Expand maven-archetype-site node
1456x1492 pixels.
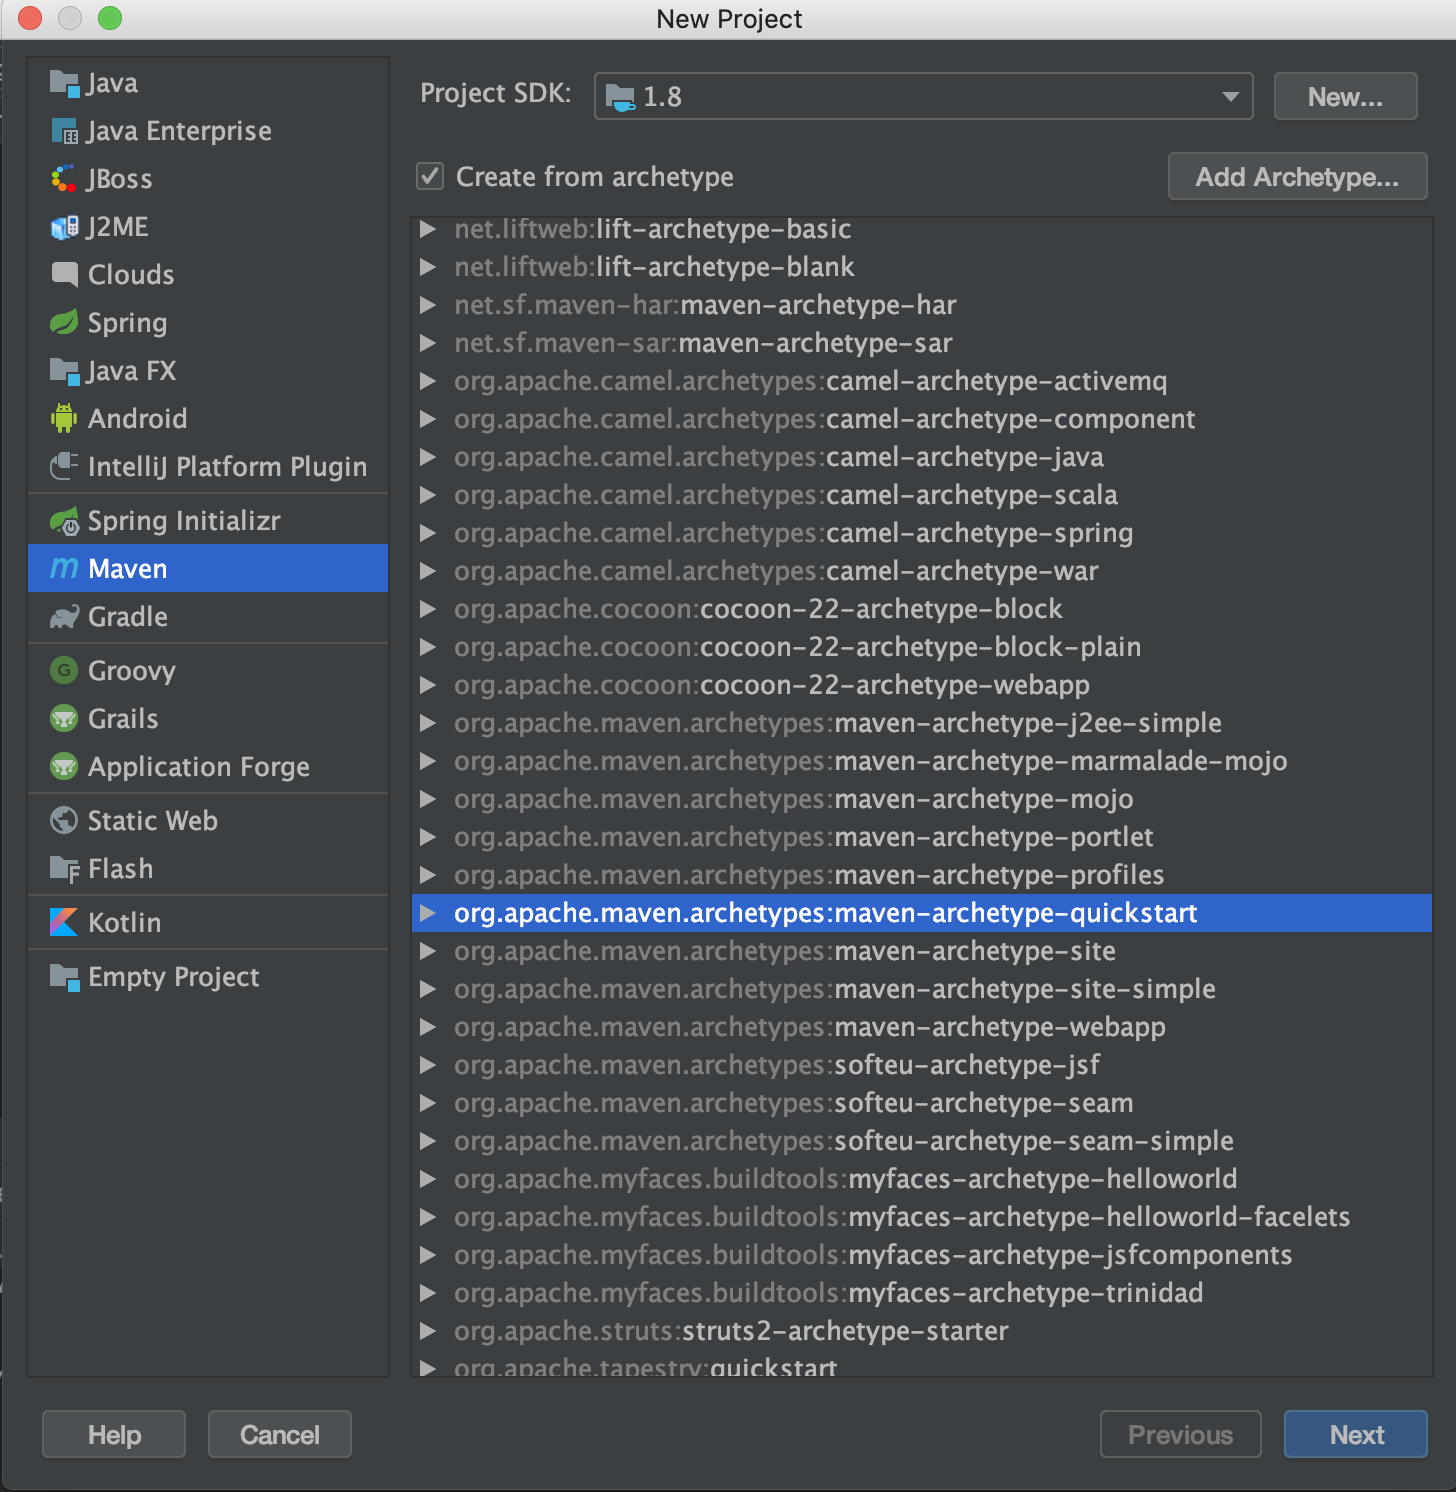pos(428,950)
